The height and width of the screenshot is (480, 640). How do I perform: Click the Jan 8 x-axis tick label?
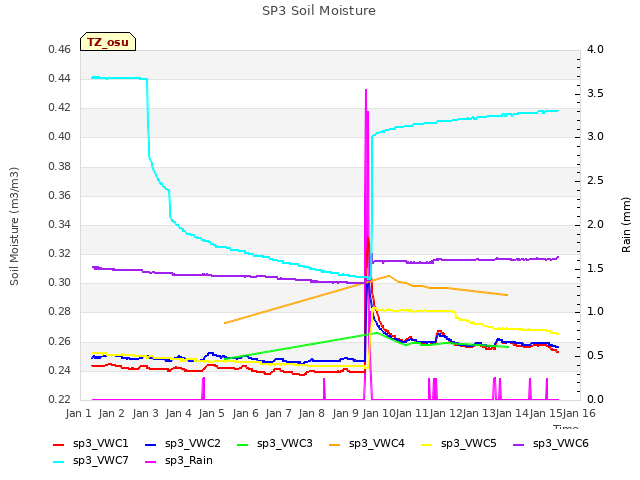click(312, 413)
